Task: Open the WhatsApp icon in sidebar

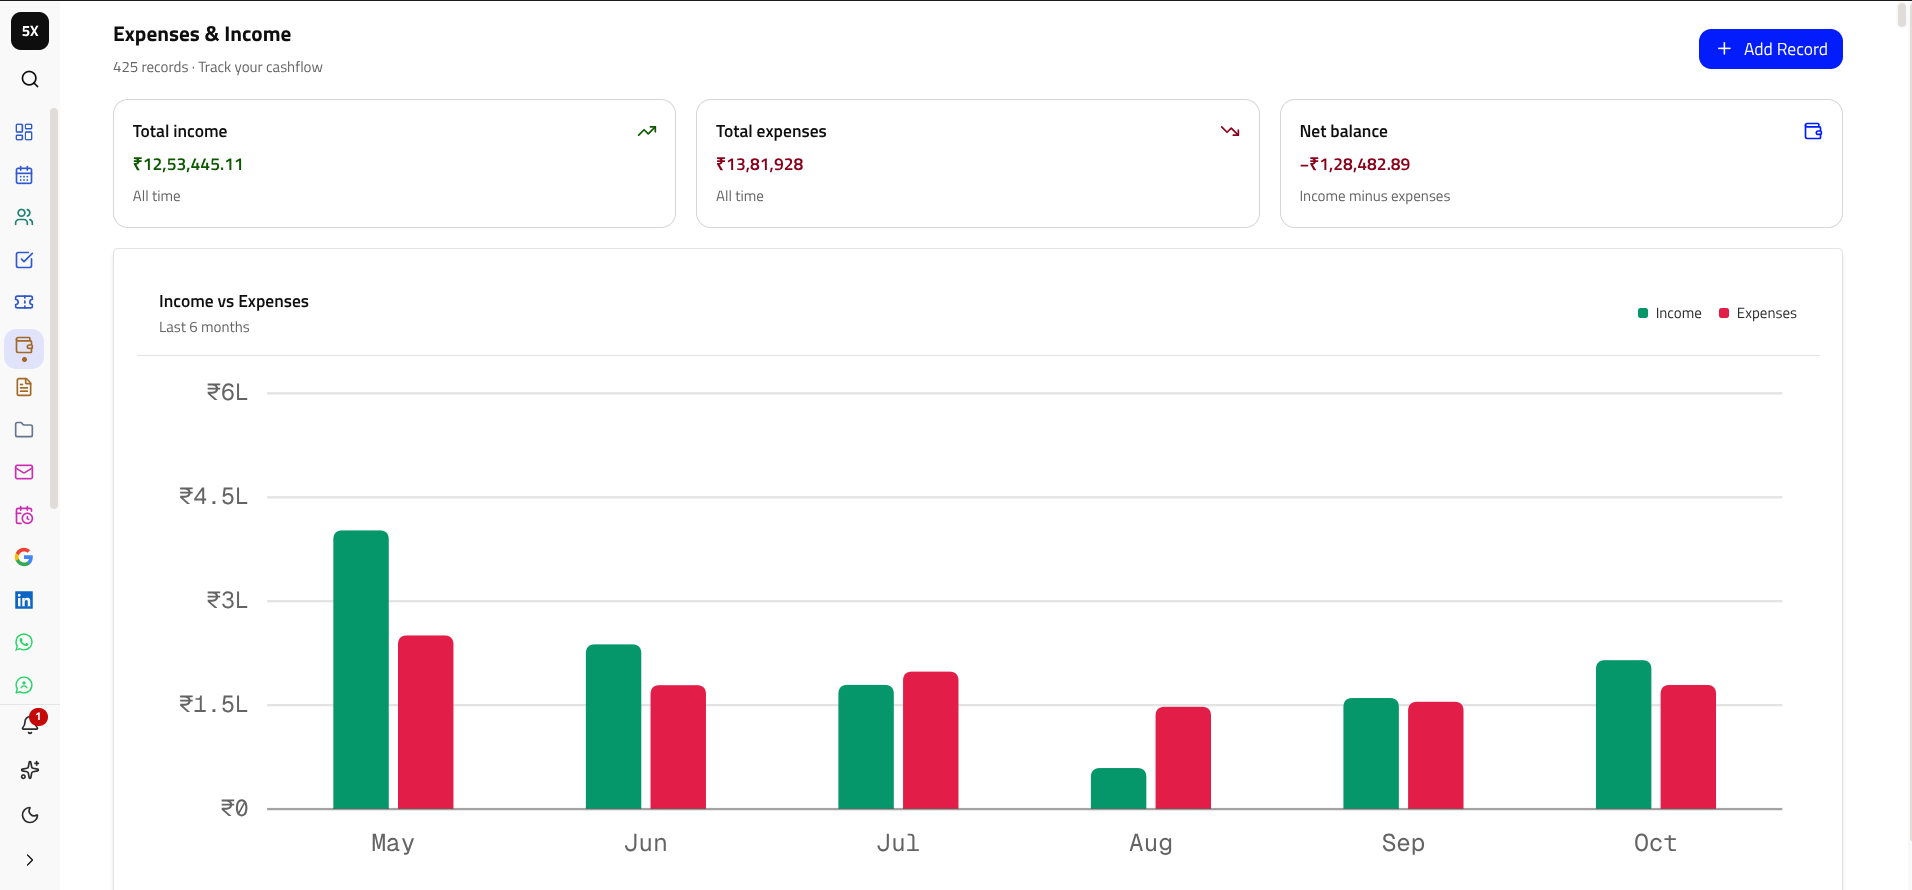Action: coord(24,642)
